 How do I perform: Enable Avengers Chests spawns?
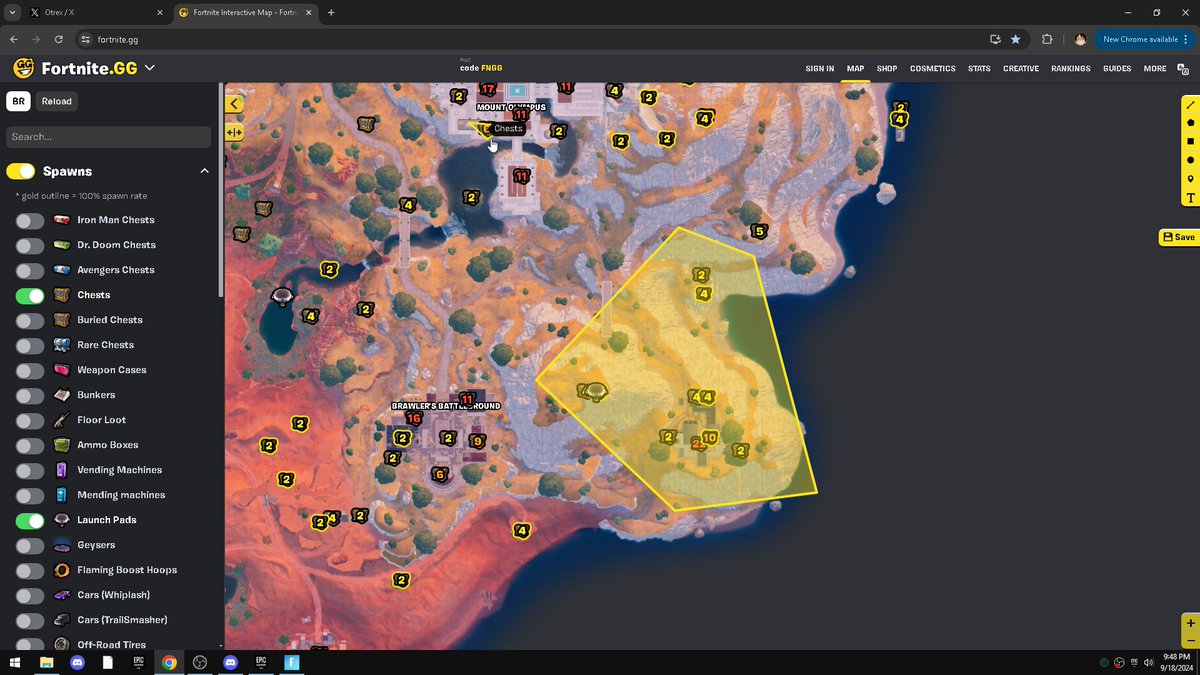(x=30, y=270)
